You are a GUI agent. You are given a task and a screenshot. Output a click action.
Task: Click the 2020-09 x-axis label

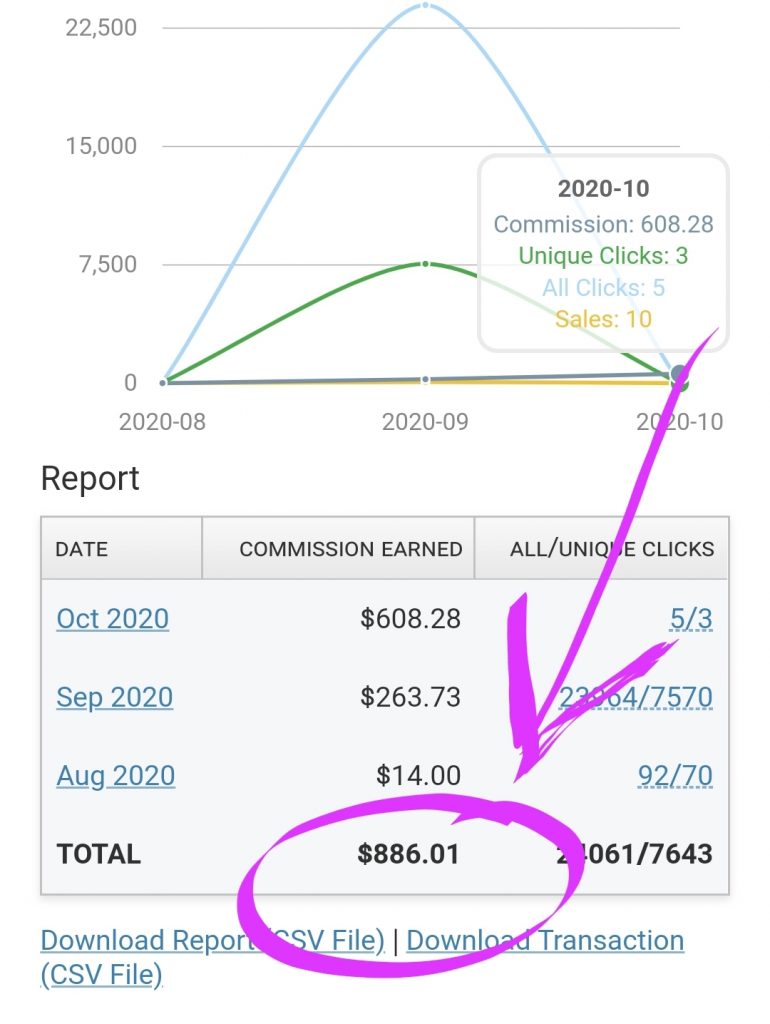click(x=425, y=422)
